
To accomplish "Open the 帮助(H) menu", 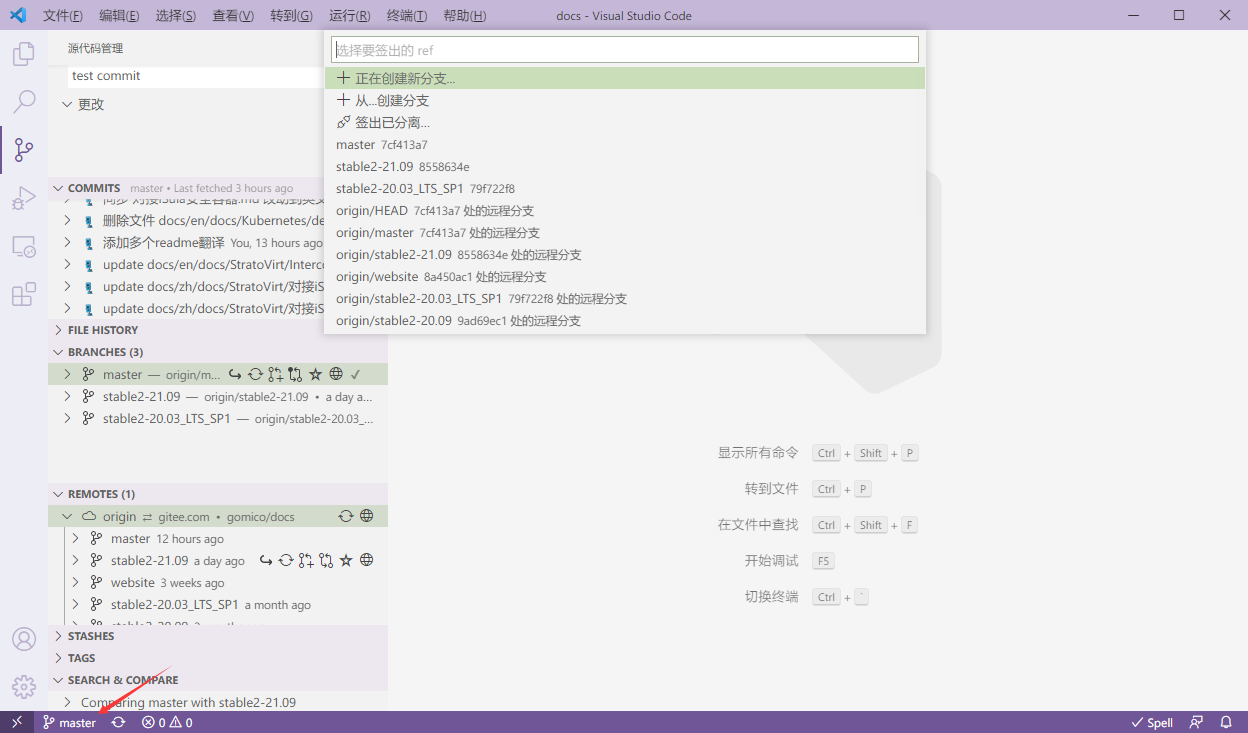I will point(464,16).
